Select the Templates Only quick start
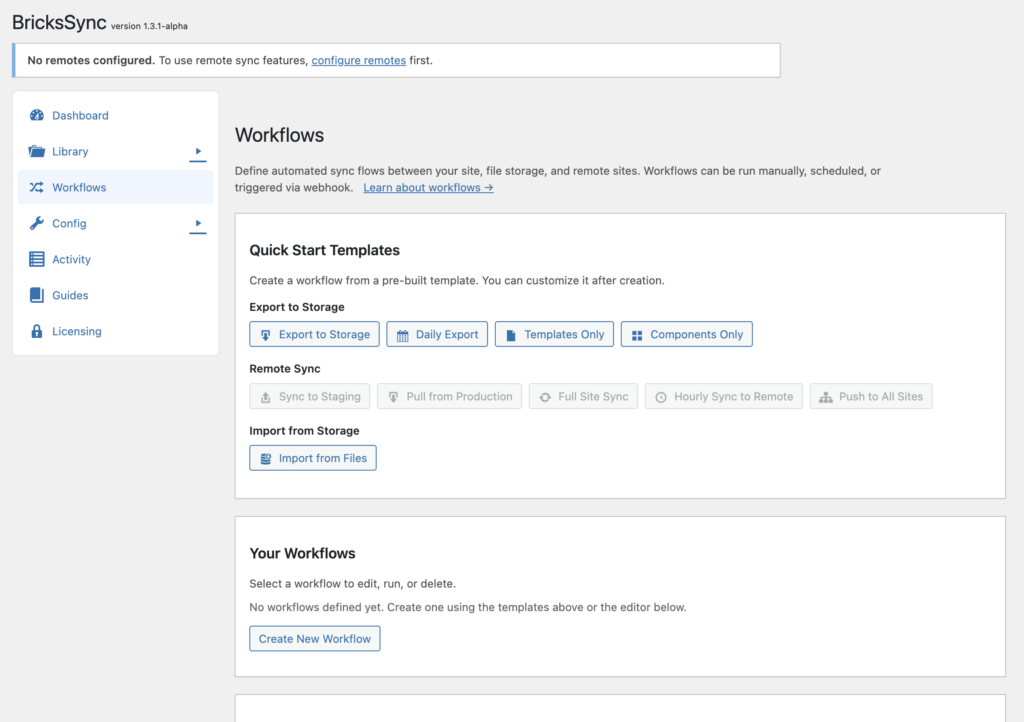The image size is (1024, 722). 554,335
